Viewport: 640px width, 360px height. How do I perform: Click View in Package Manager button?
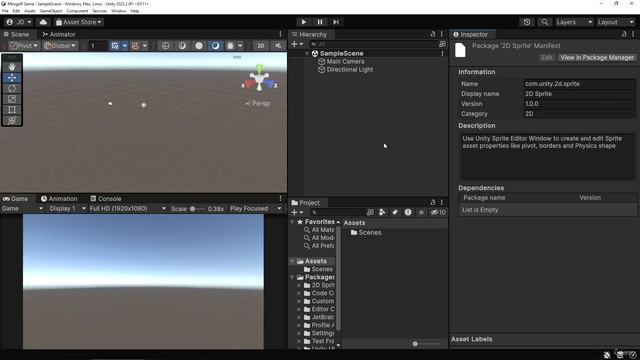597,58
